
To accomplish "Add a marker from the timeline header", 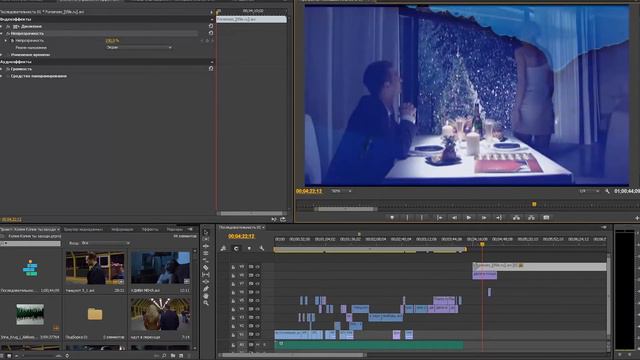I will tap(249, 248).
